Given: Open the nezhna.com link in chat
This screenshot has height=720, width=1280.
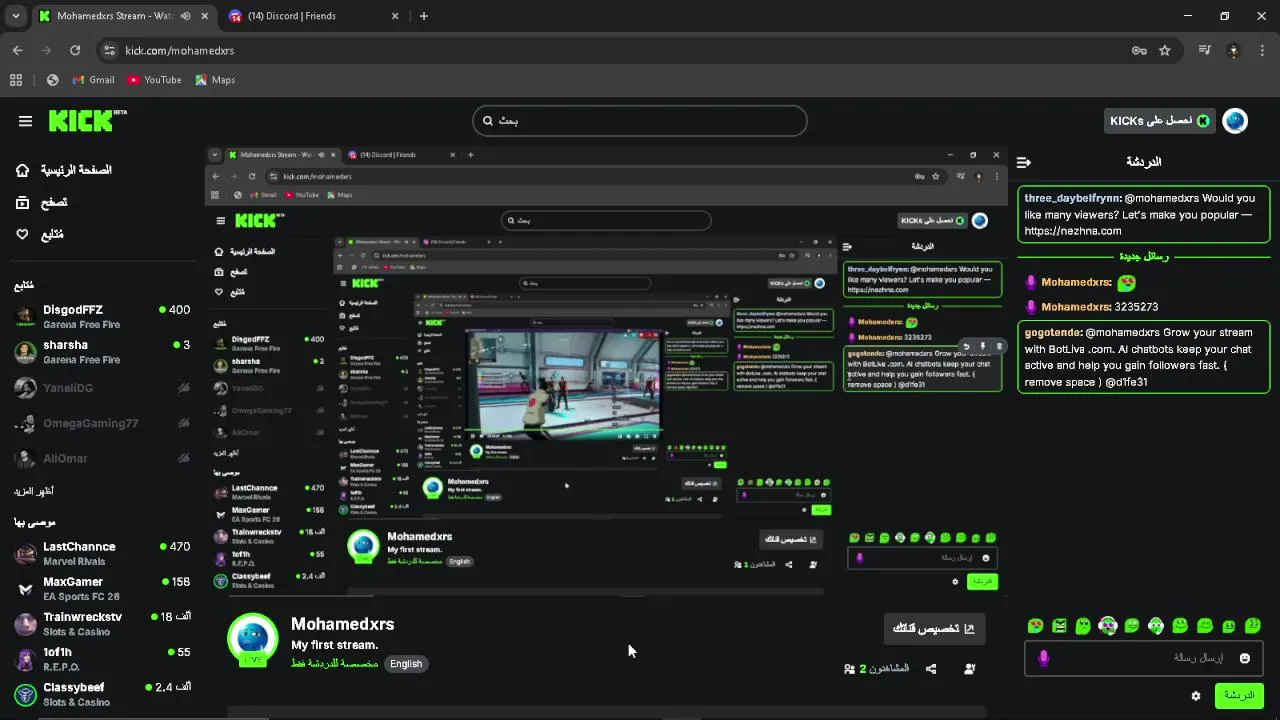Looking at the screenshot, I should (1073, 230).
